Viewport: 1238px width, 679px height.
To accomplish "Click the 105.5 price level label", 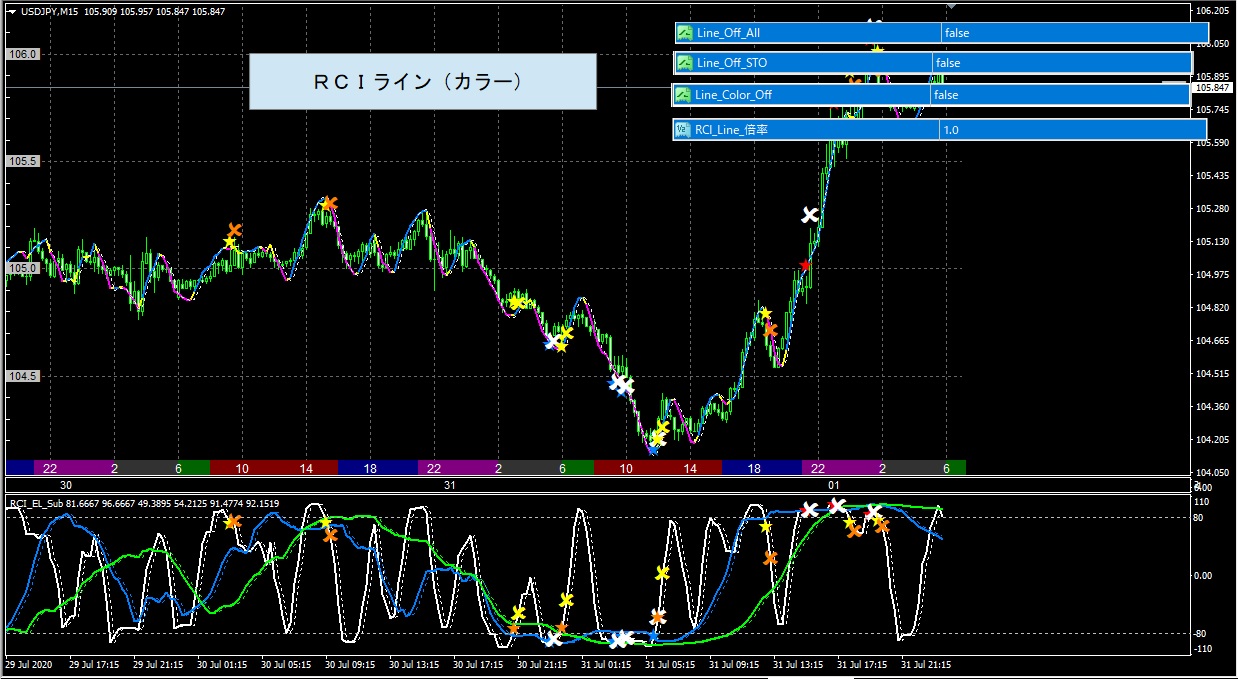I will (23, 161).
